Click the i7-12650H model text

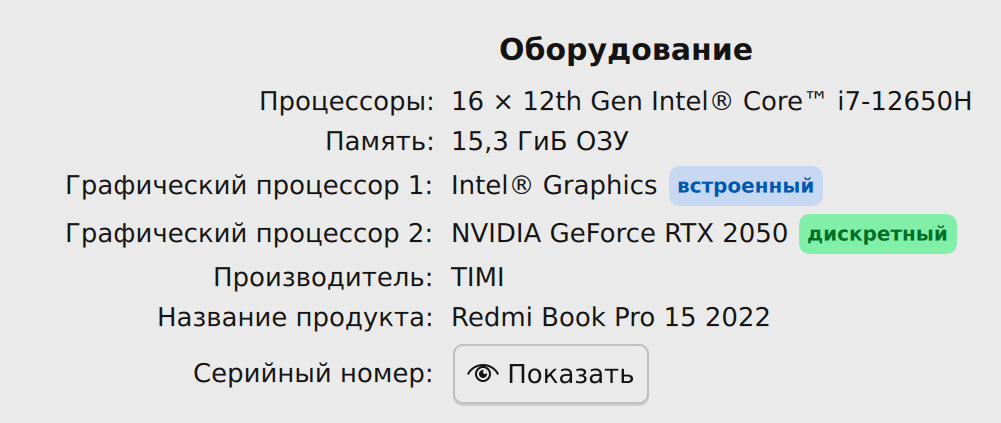pyautogui.click(x=905, y=102)
